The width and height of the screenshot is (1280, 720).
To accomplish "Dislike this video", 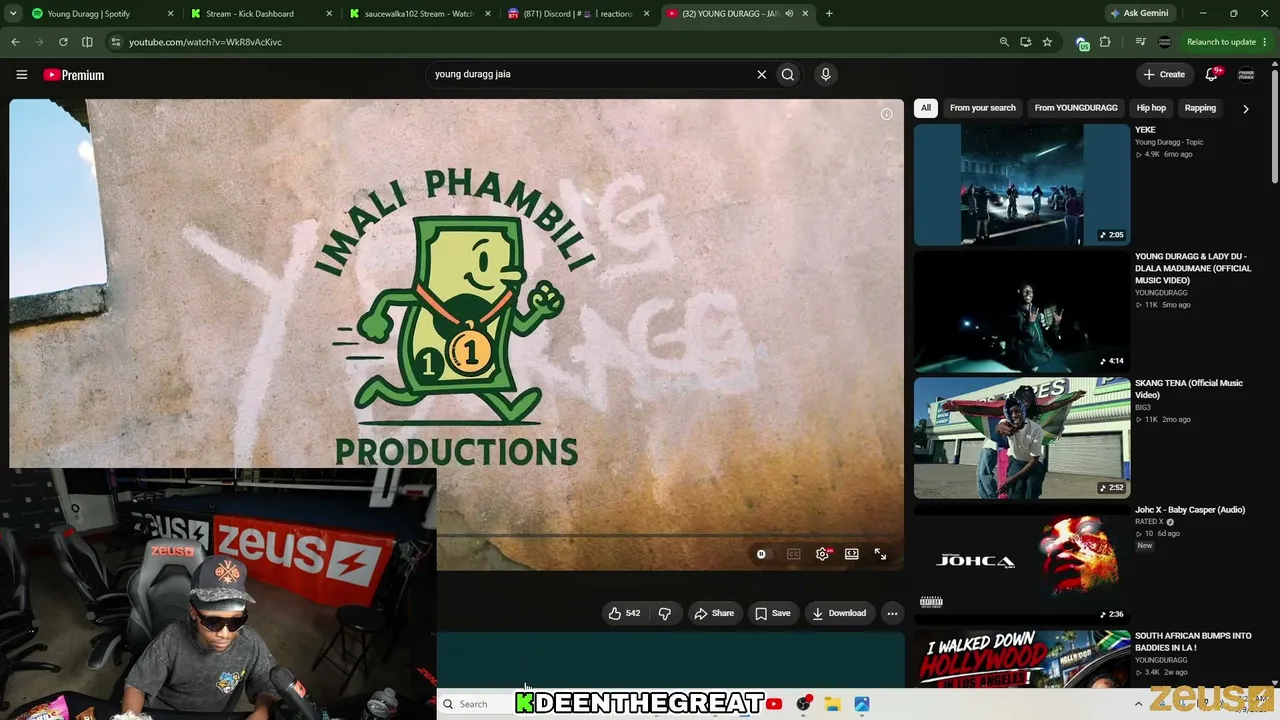I will point(665,613).
